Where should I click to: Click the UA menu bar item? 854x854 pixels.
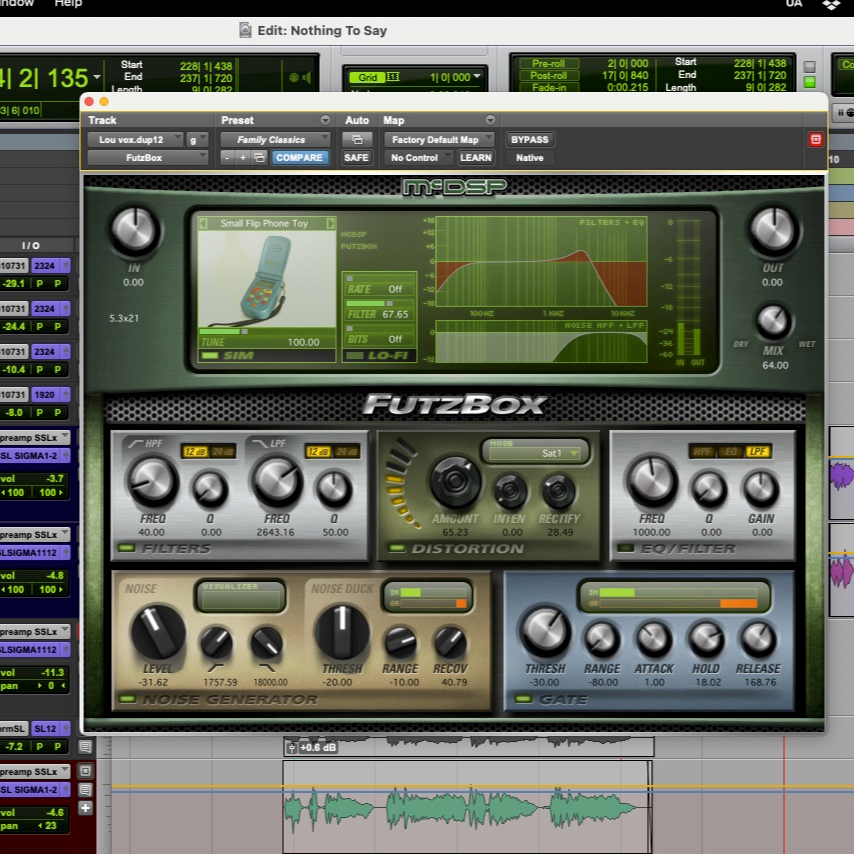794,4
